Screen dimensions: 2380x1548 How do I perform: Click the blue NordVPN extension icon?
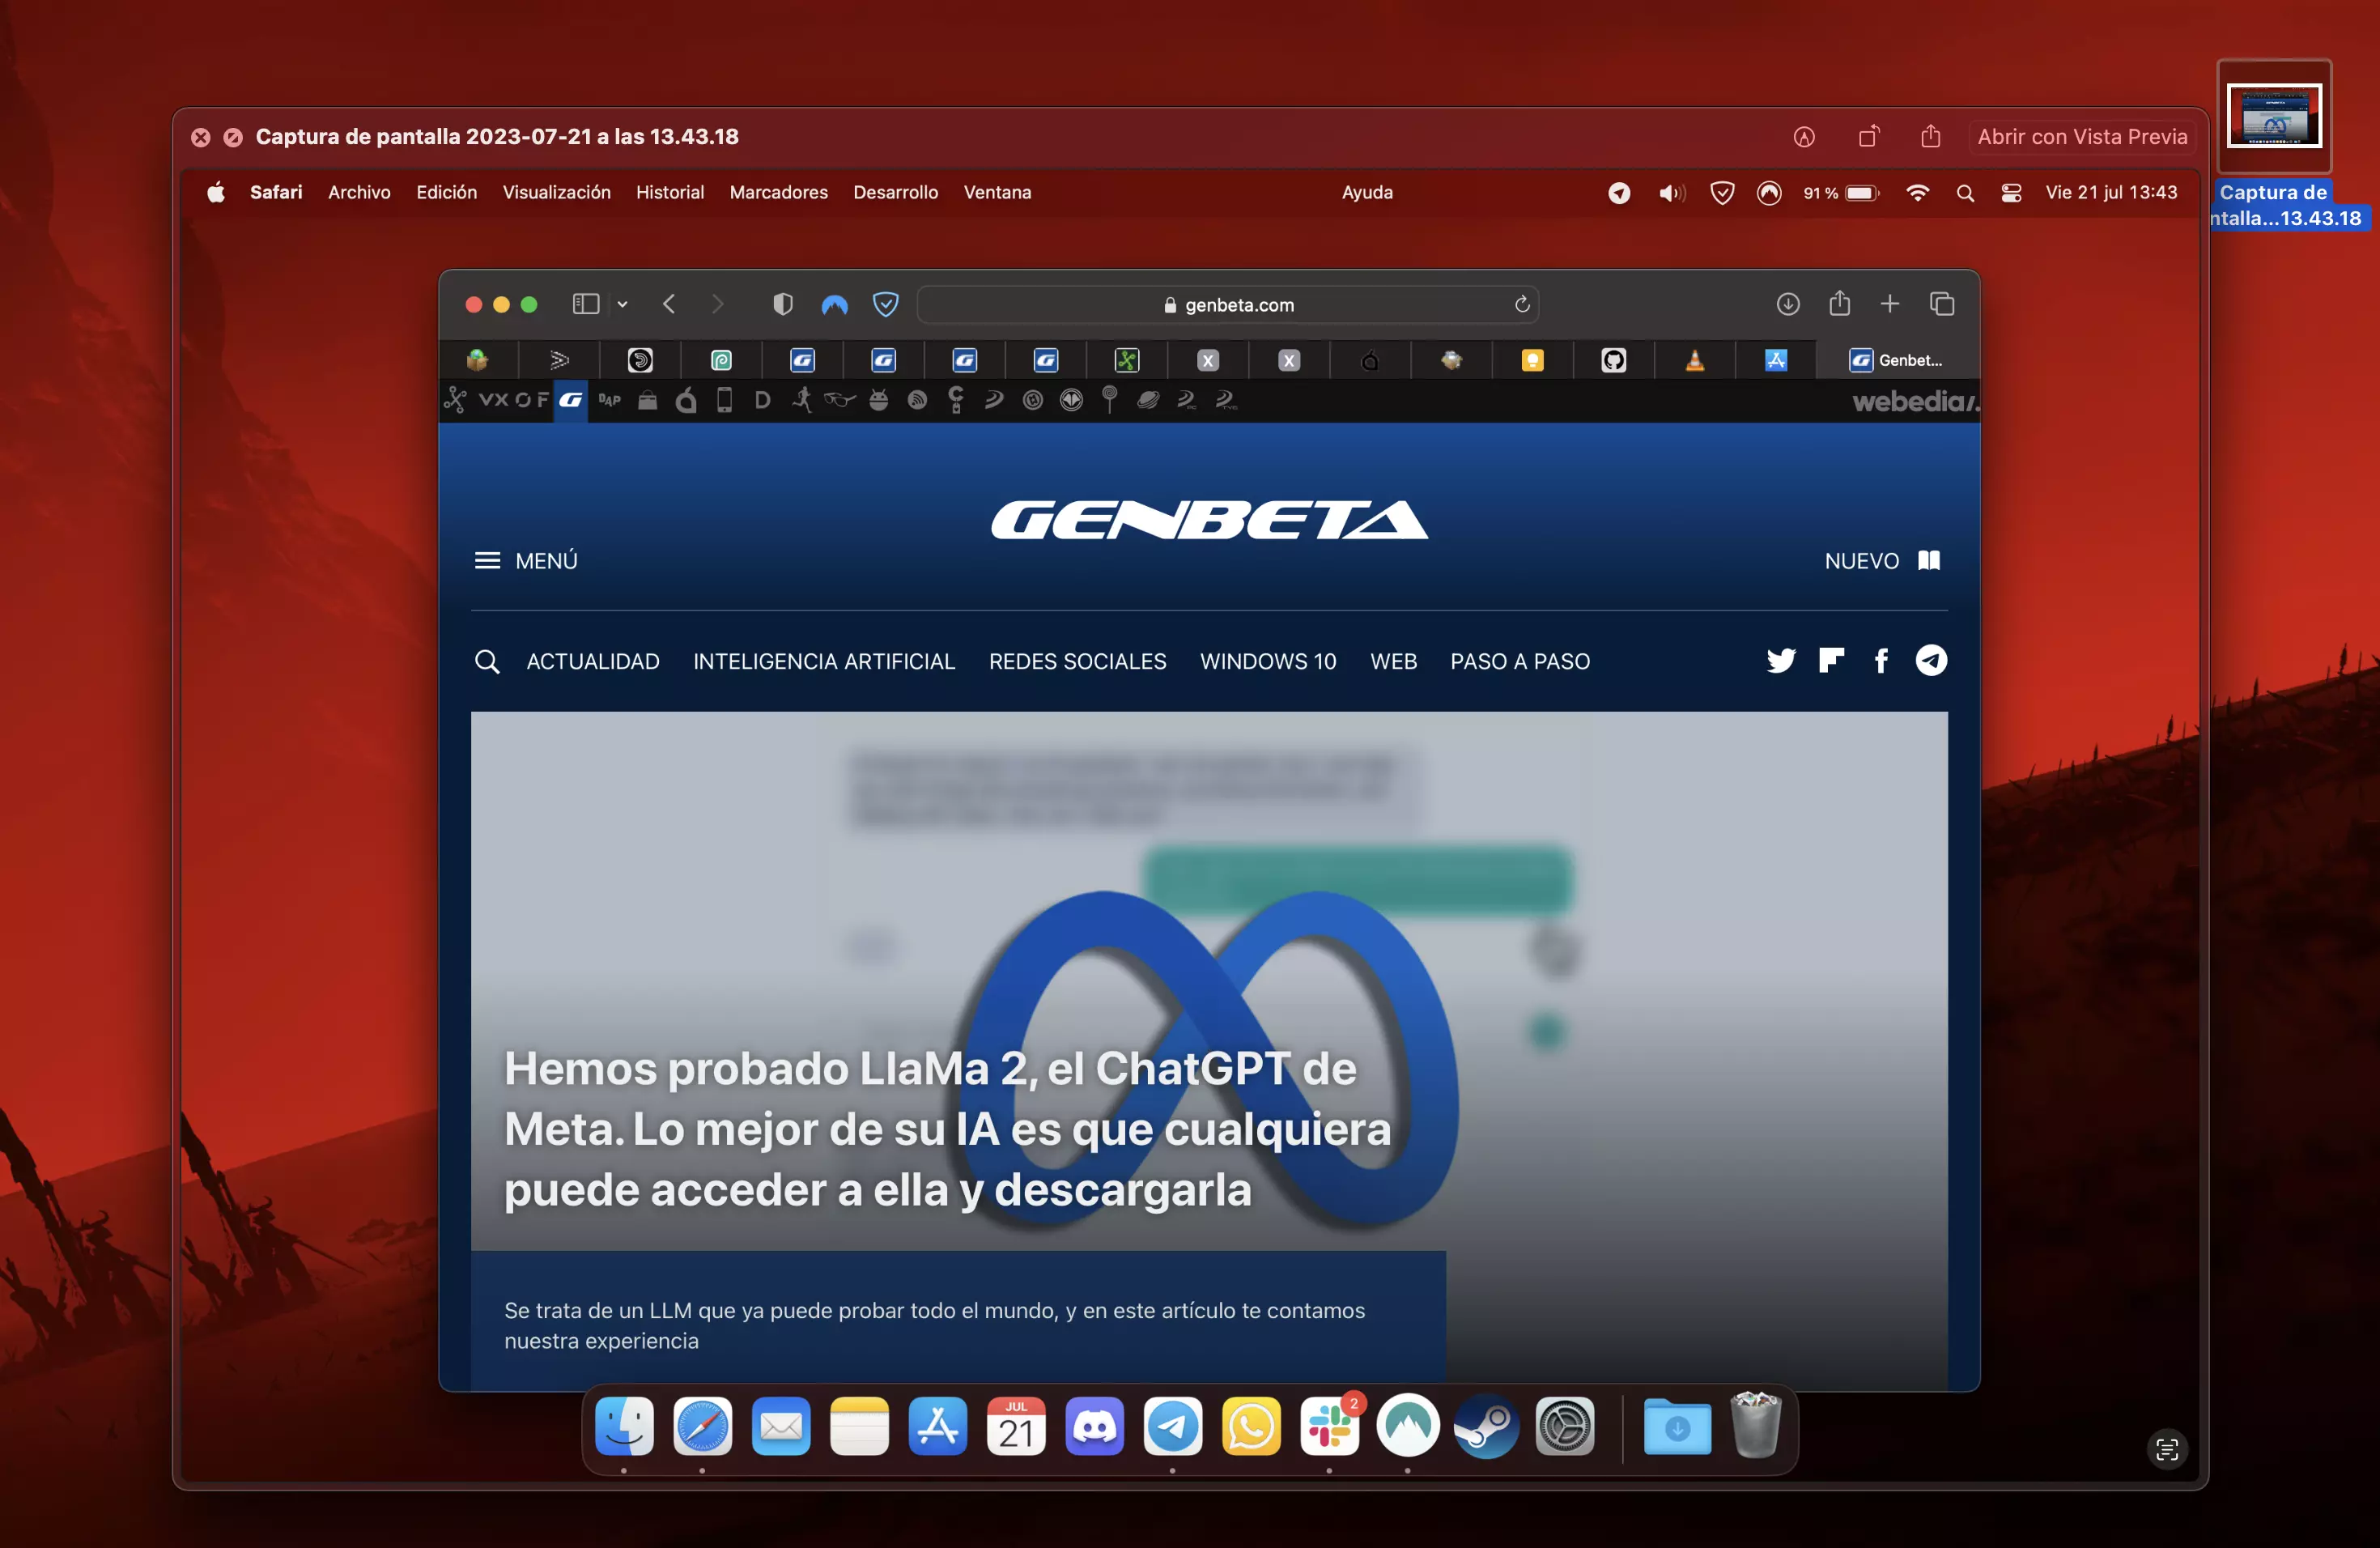(x=834, y=304)
